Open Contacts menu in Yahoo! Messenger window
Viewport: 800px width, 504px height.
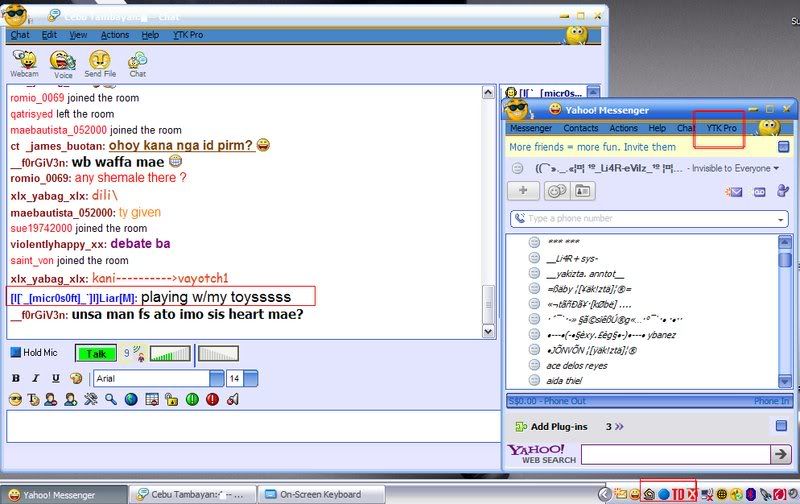point(581,128)
